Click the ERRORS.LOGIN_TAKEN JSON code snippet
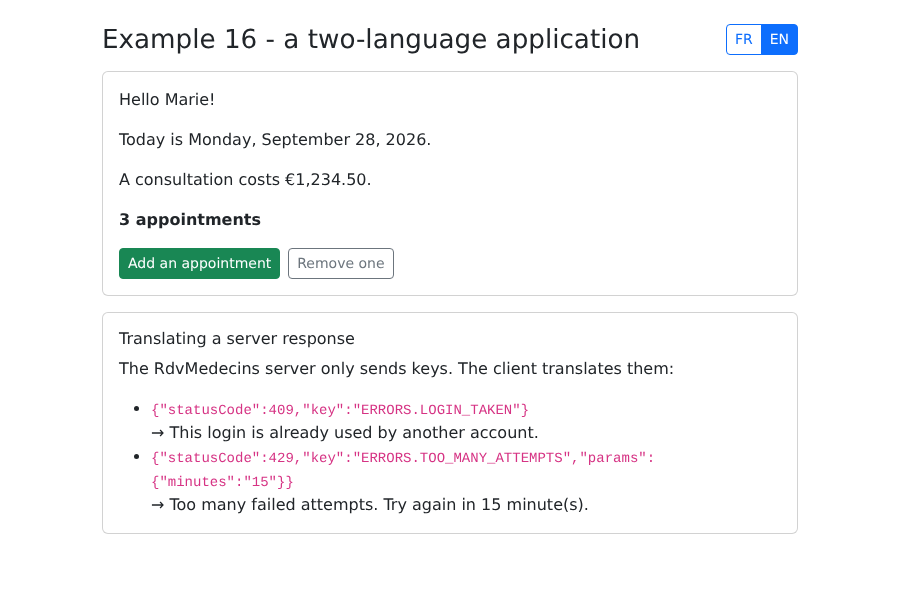Screen dimensions: 900x600 340,410
